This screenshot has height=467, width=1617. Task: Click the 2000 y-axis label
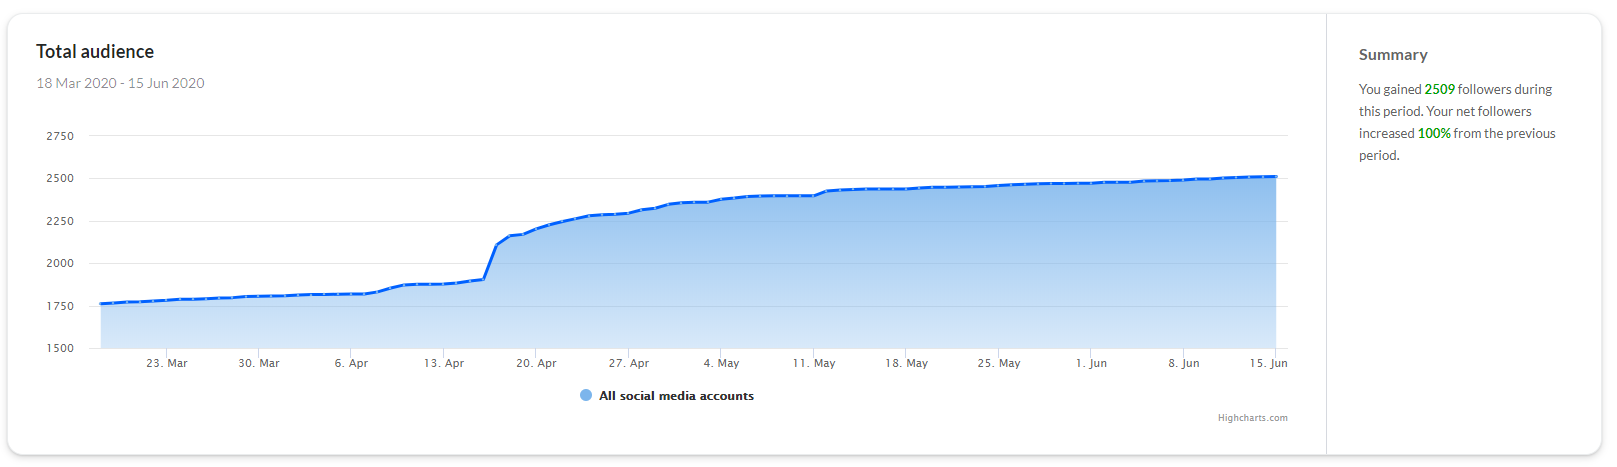tap(60, 263)
